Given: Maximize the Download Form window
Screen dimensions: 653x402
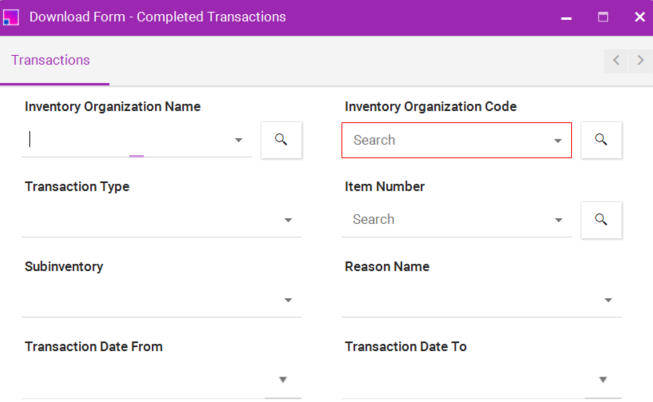Looking at the screenshot, I should click(x=603, y=17).
